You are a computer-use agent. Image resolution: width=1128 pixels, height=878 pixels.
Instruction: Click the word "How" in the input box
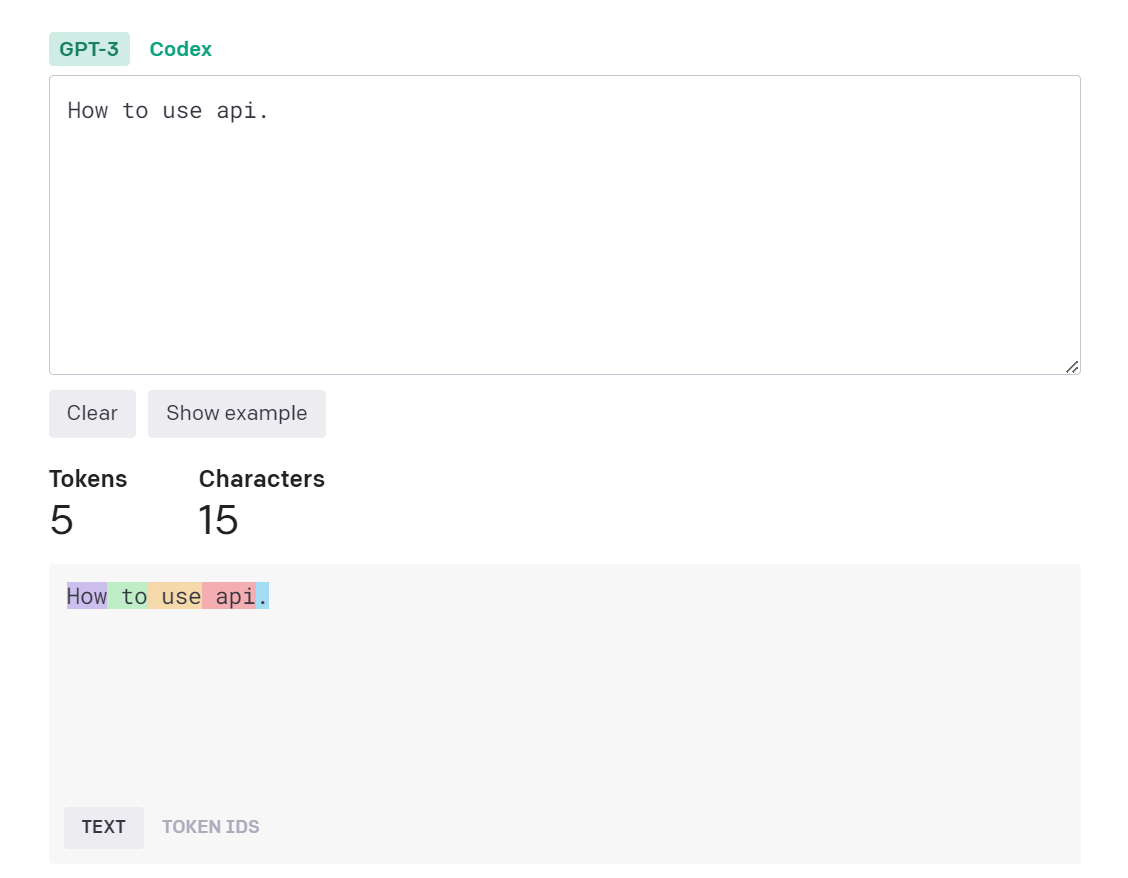tap(87, 111)
